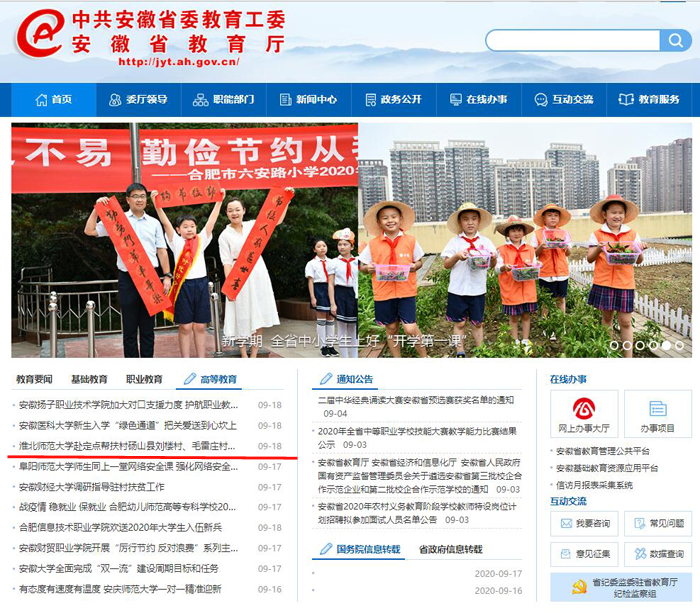Open the 淮北师范大学 poverty-relief news article
This screenshot has height=613, width=700.
coord(128,446)
